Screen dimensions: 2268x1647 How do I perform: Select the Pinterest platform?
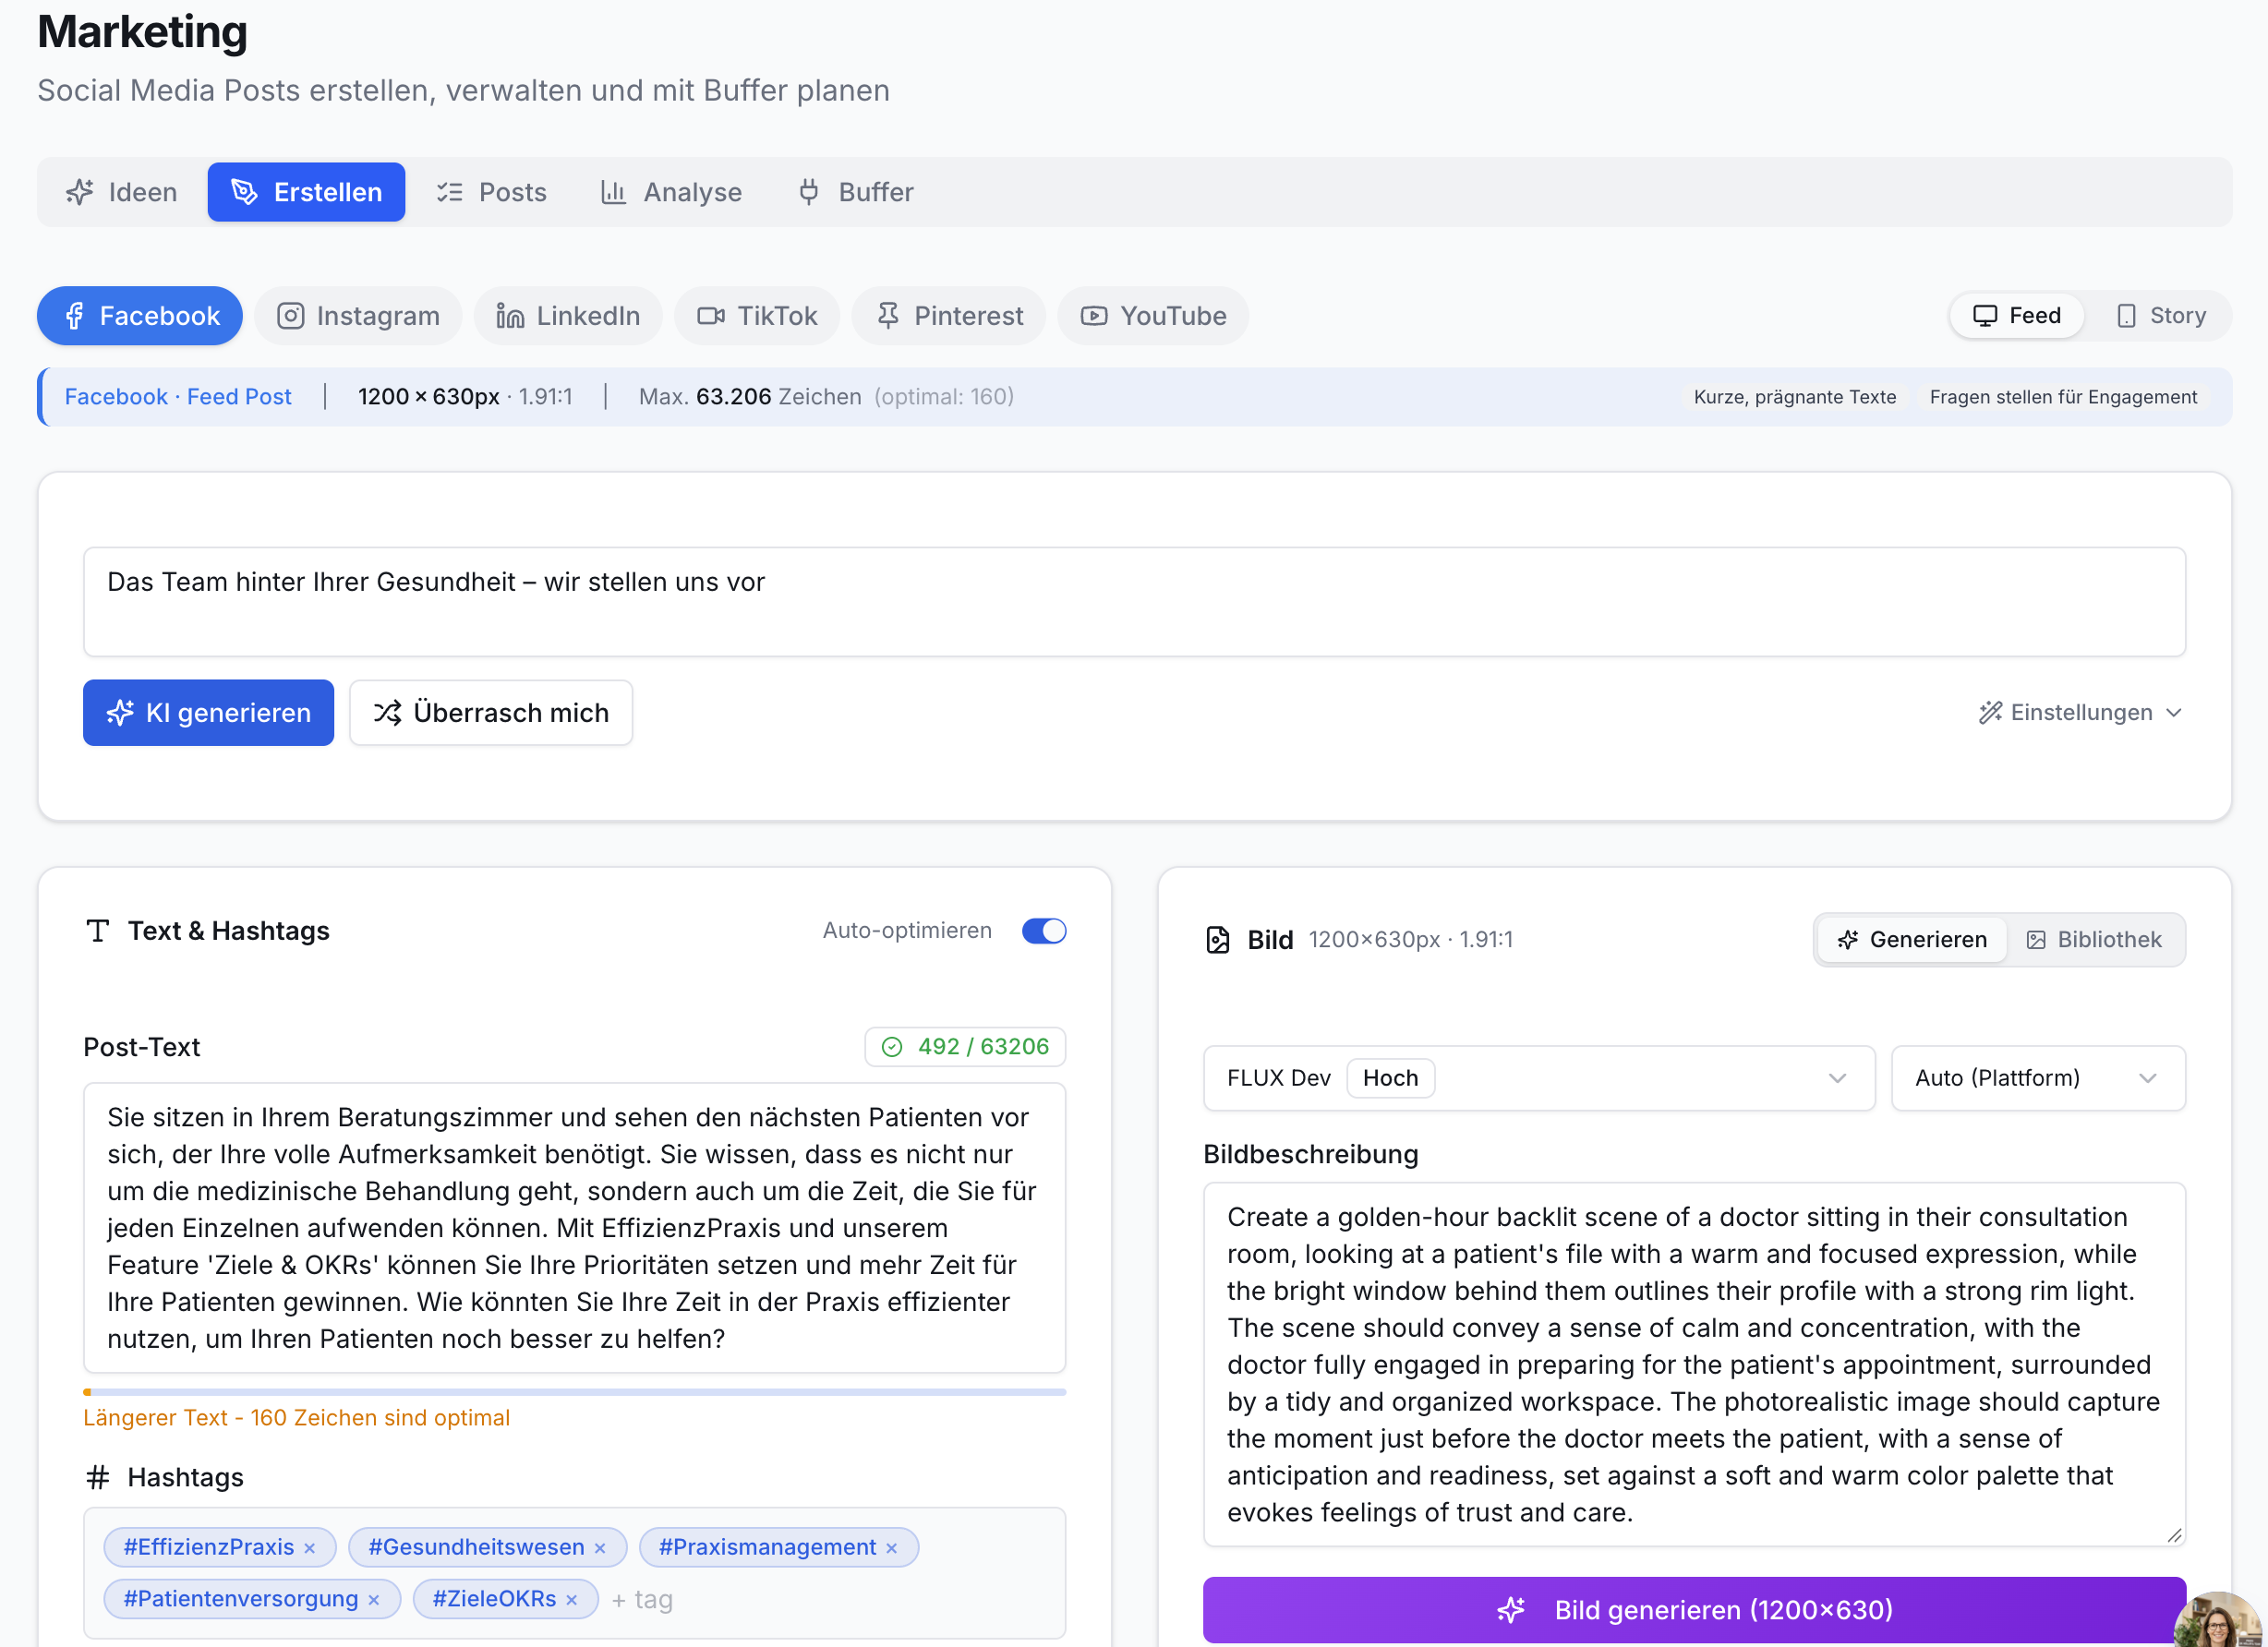coord(949,316)
